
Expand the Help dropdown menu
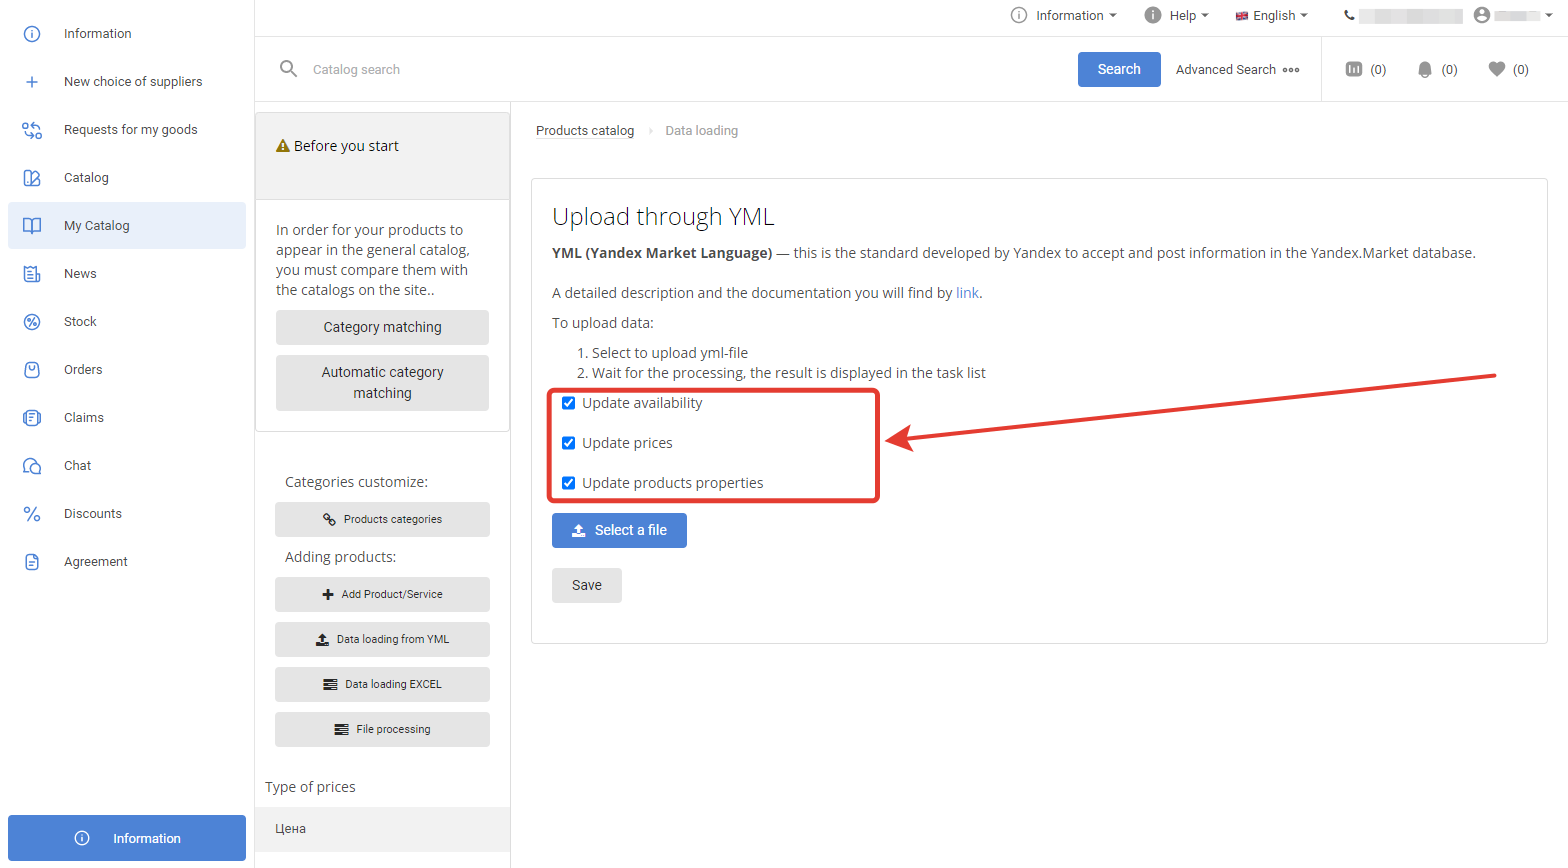(x=1178, y=15)
